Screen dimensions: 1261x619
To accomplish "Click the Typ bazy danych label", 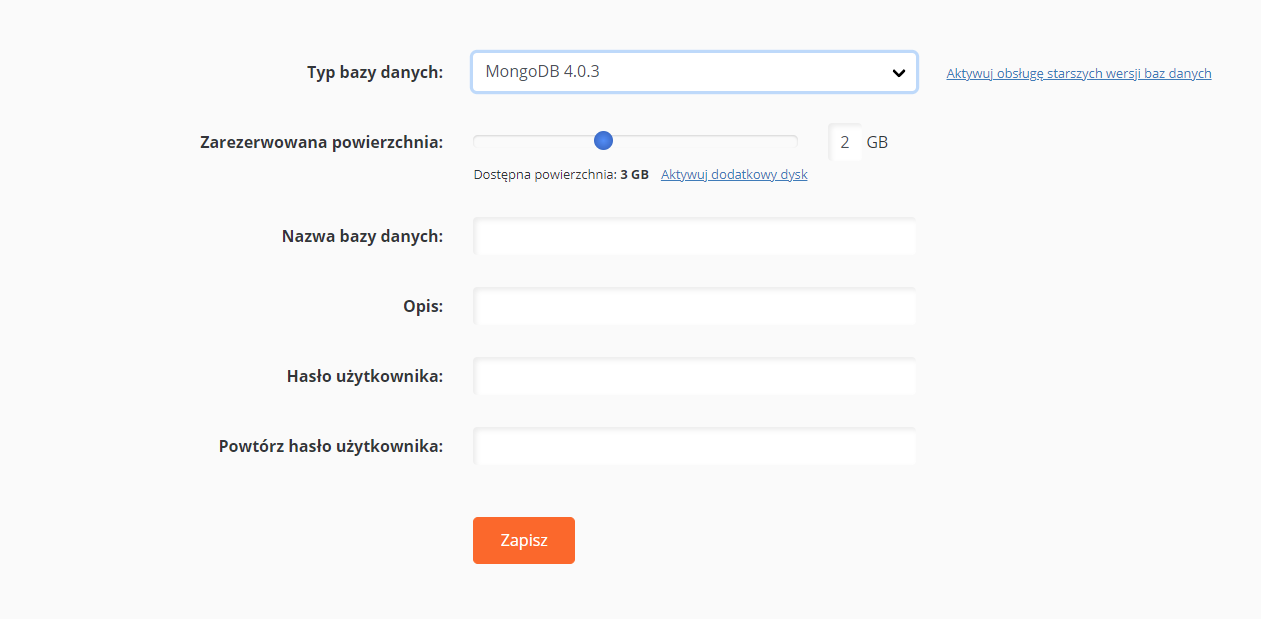I will [x=375, y=72].
